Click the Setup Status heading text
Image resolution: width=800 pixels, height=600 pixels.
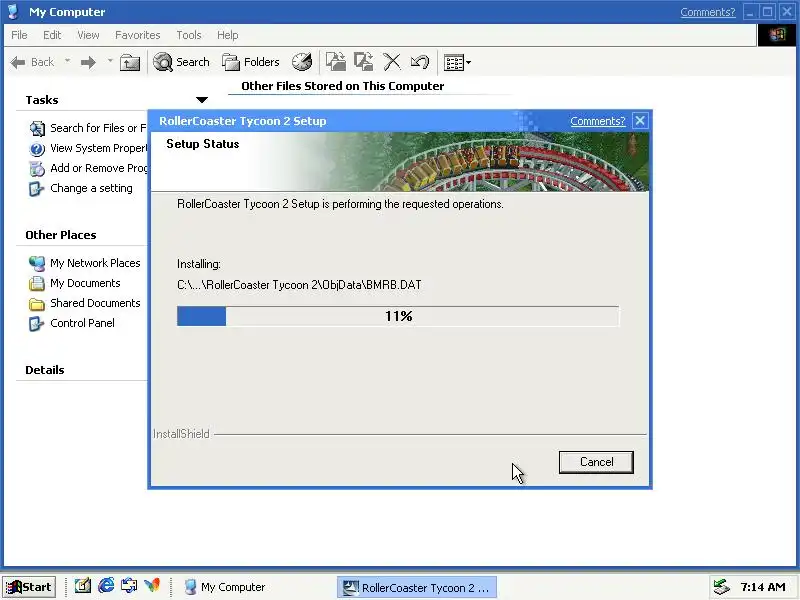tap(203, 144)
